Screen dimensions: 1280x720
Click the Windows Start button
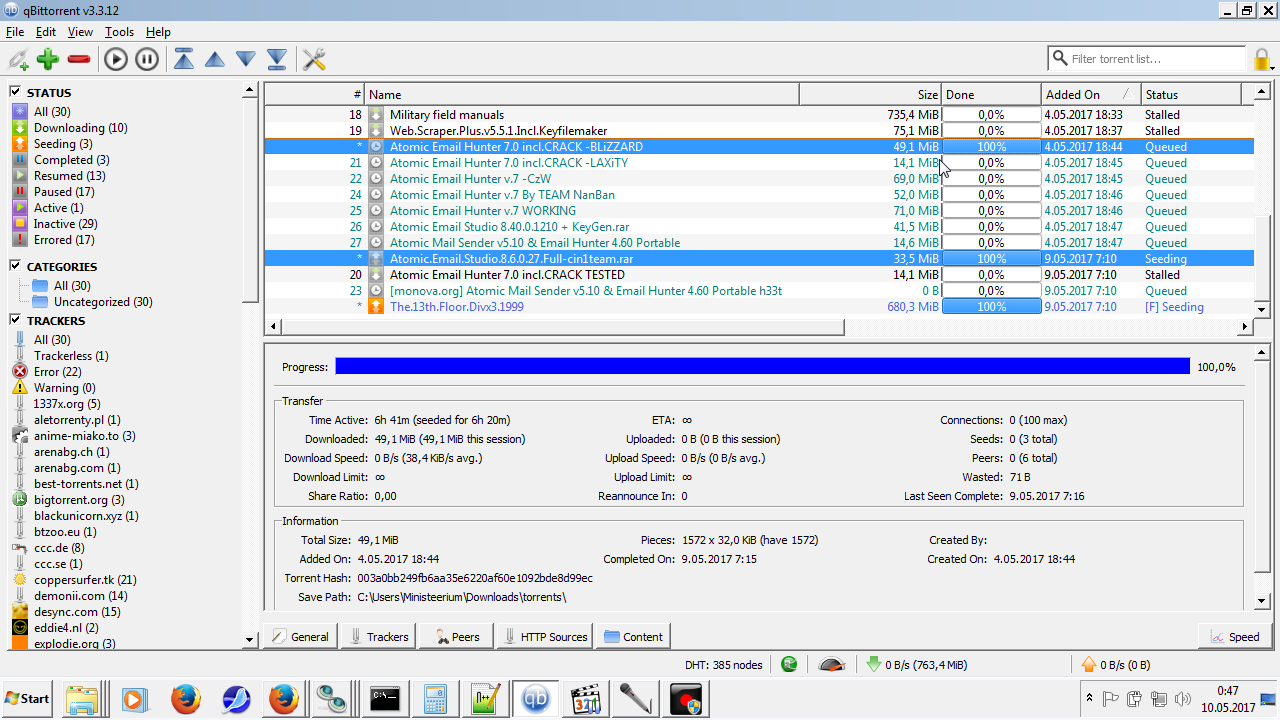pyautogui.click(x=28, y=698)
